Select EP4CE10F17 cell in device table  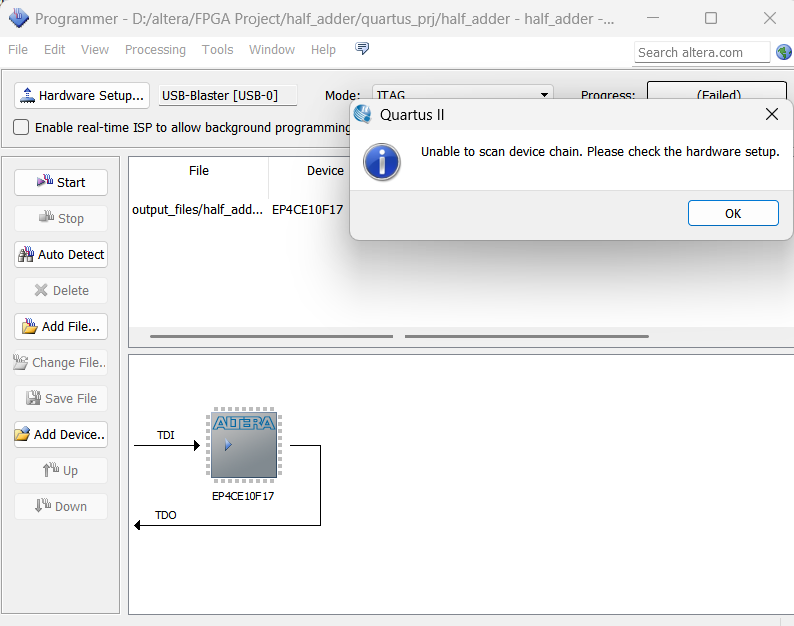pos(307,210)
